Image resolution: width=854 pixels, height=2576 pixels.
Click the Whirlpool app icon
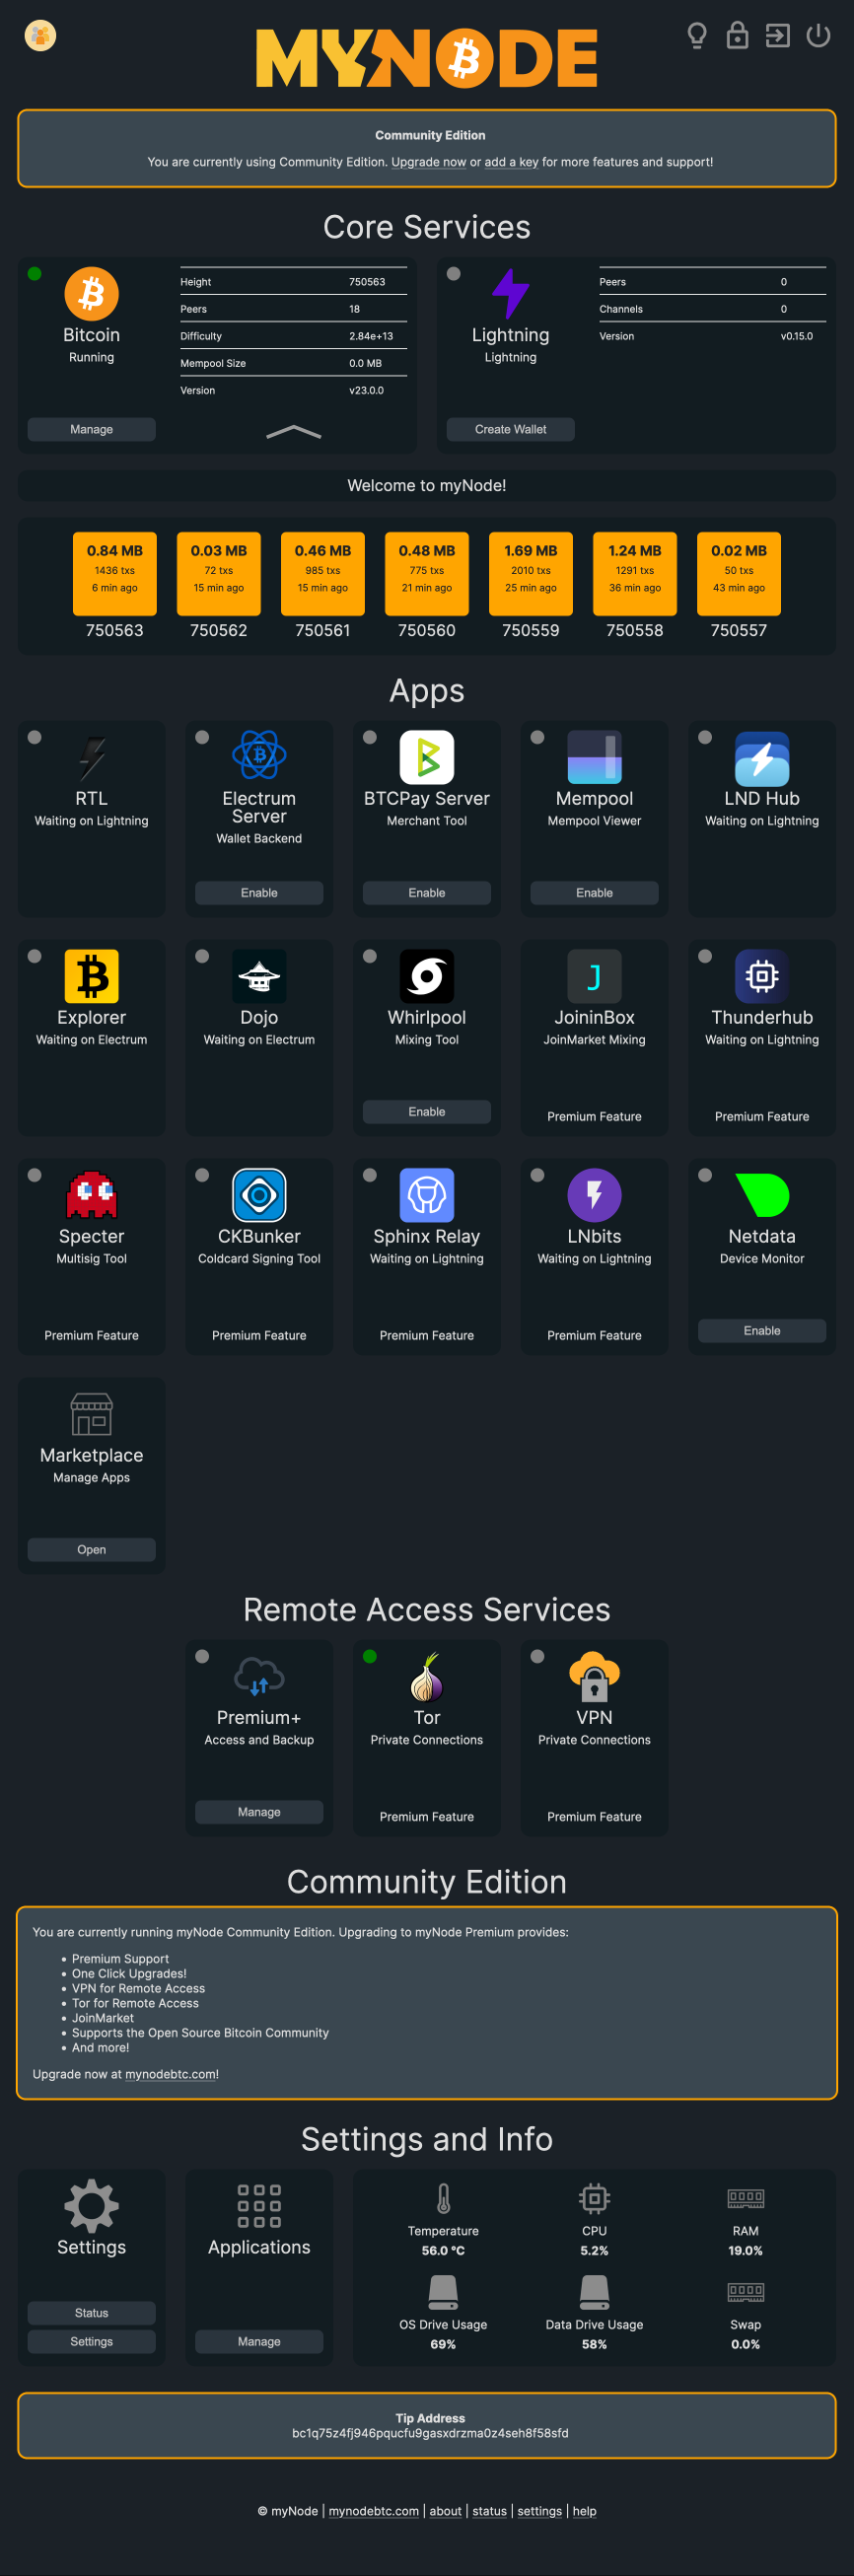click(x=427, y=976)
